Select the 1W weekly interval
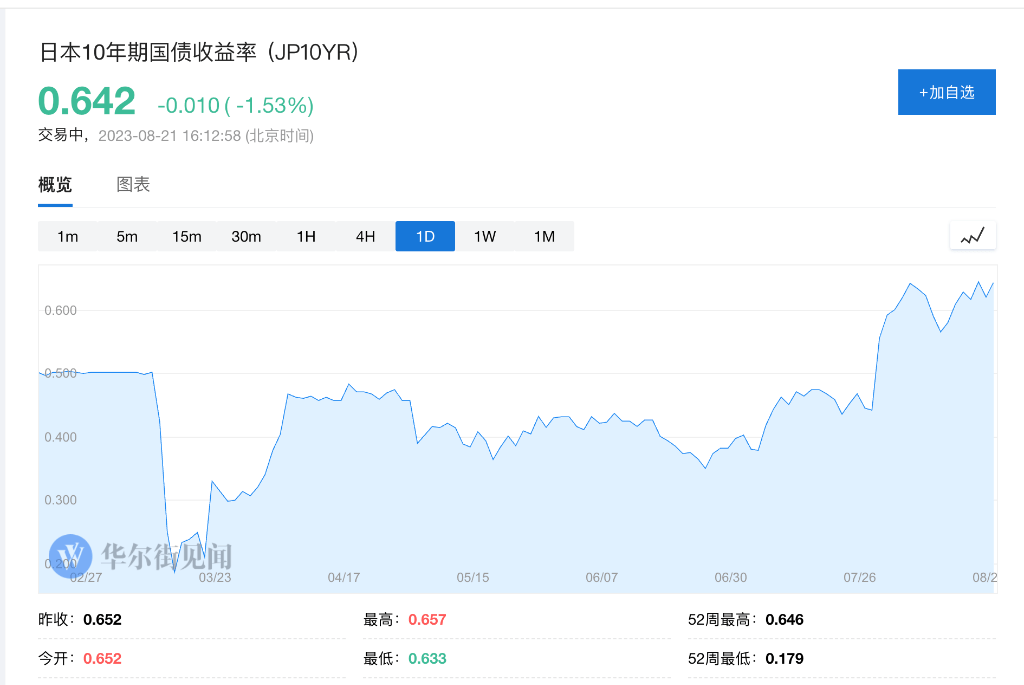1024x685 pixels. 485,236
